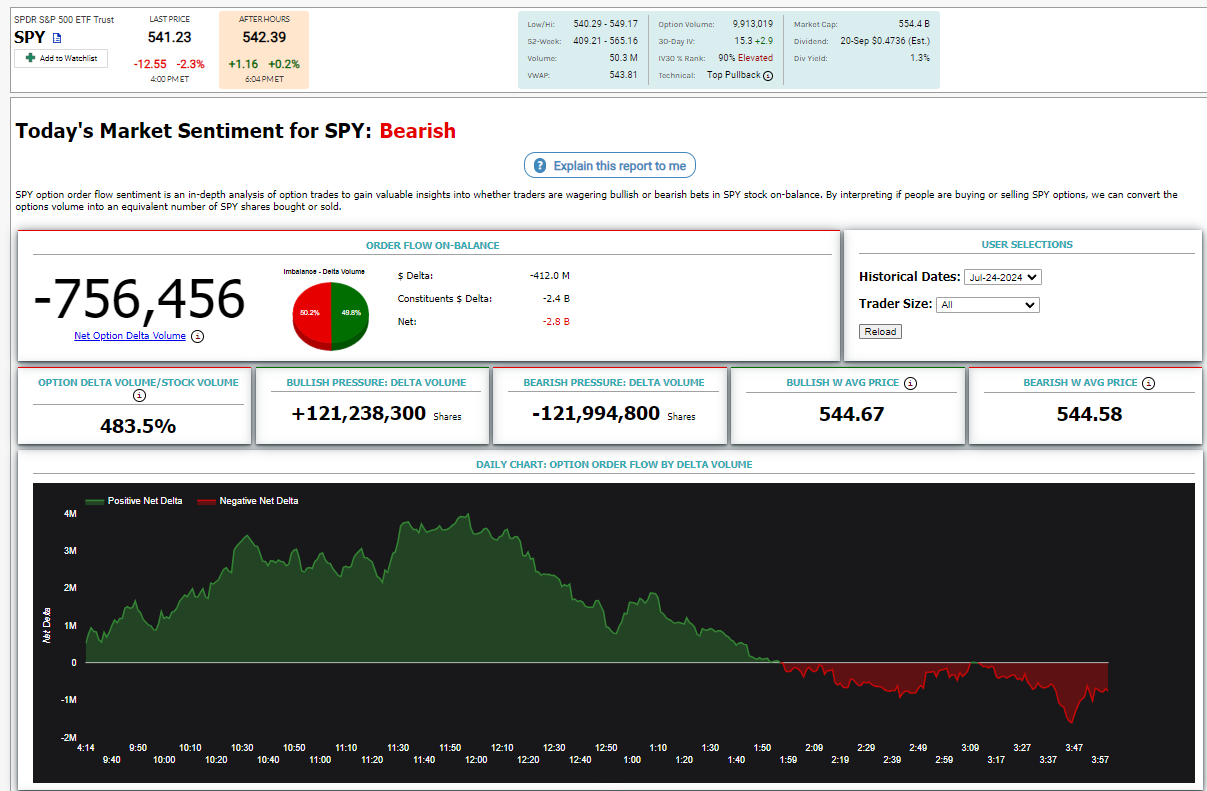The image size is (1207, 791).
Task: Click the Top Pullback technical label
Action: point(734,75)
